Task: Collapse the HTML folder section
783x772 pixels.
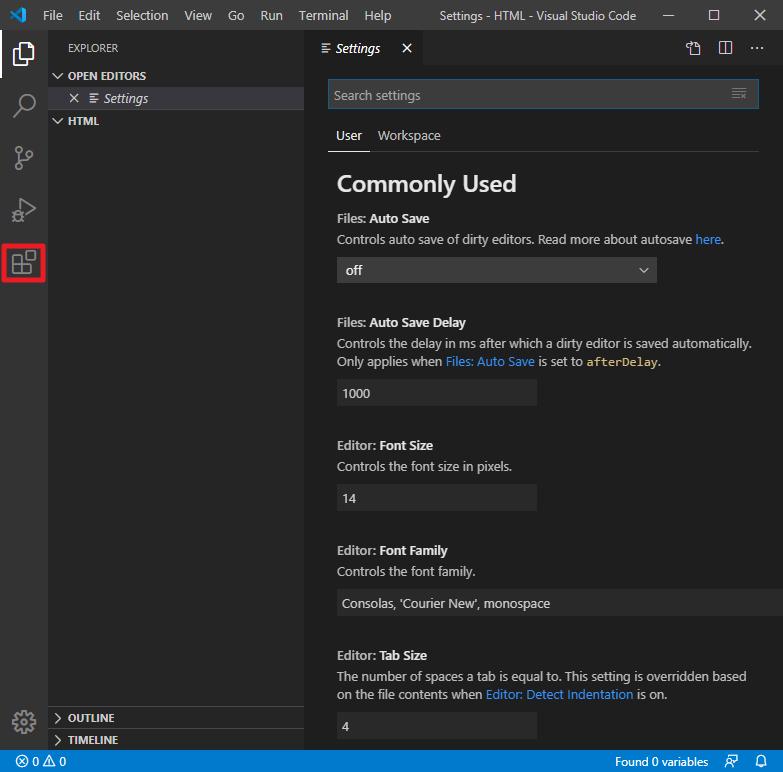Action: coord(58,121)
